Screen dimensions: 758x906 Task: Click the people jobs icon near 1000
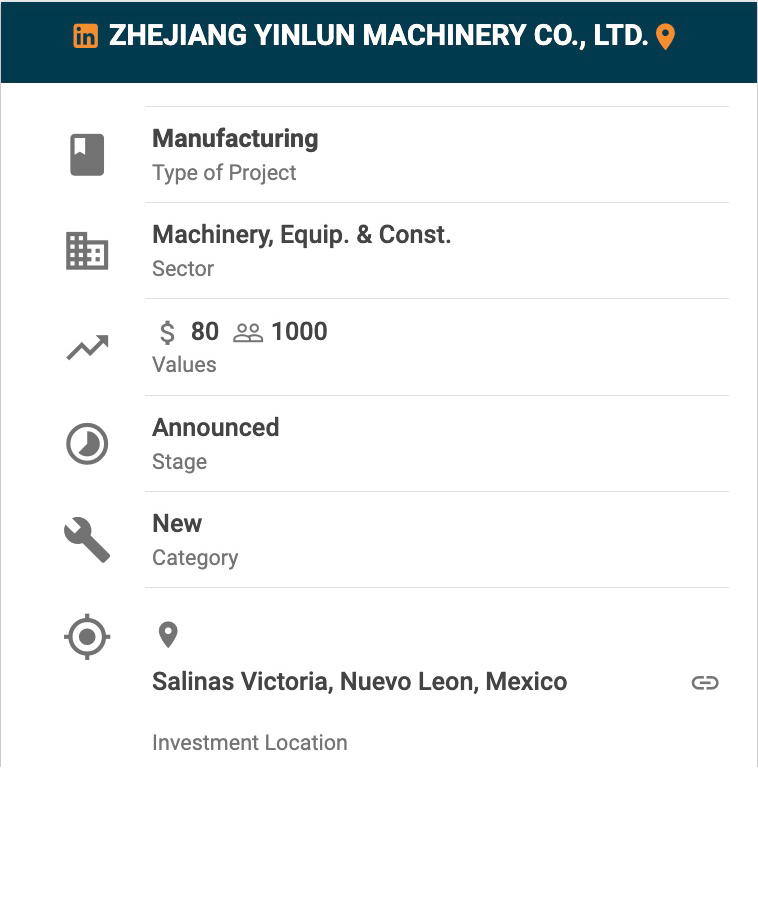[x=247, y=333]
